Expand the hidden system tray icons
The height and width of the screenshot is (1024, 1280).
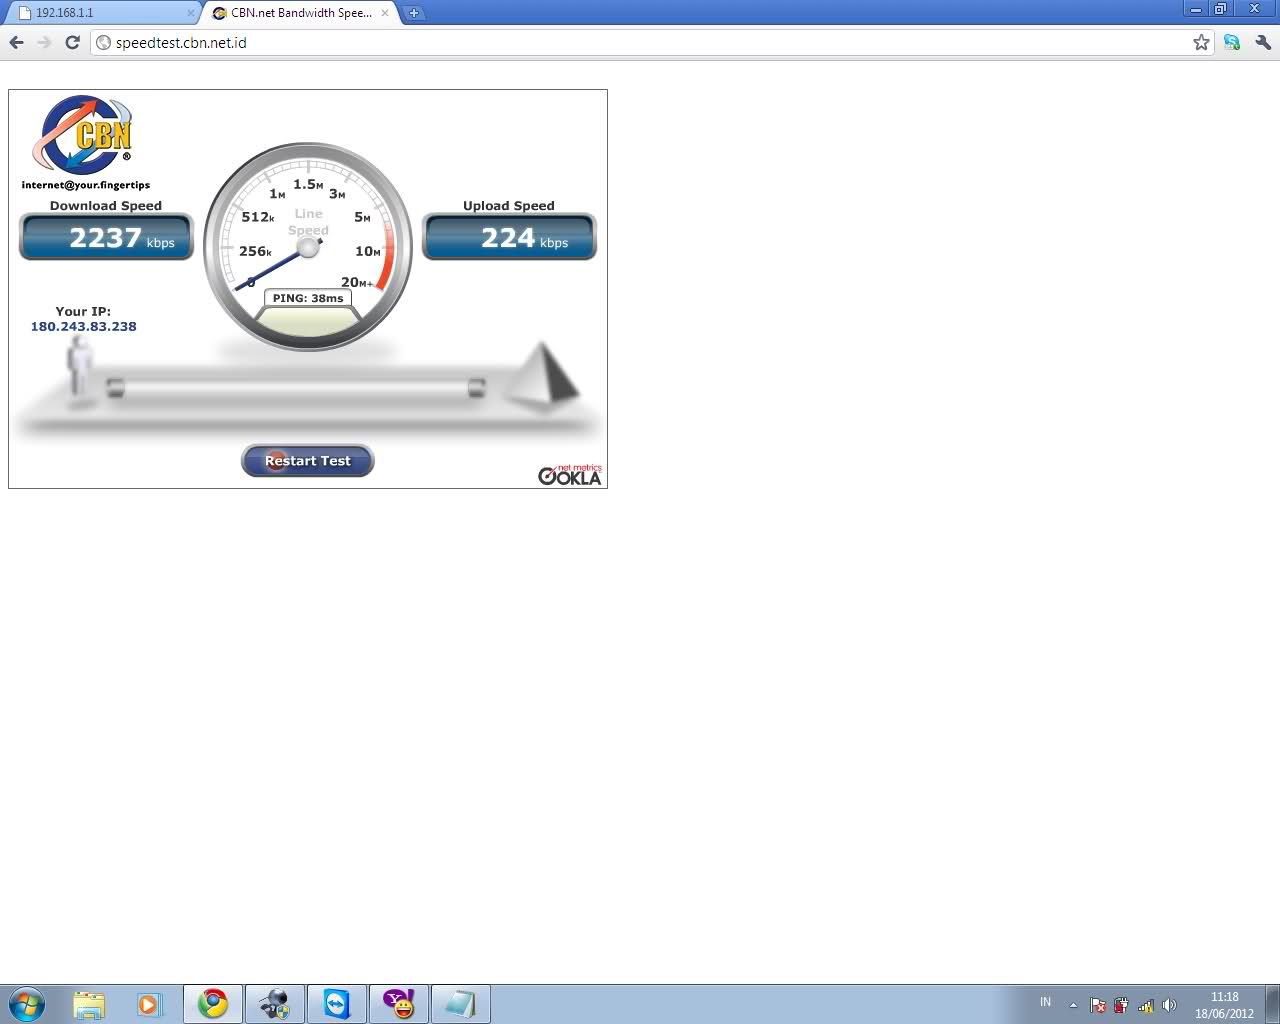pos(1073,1005)
